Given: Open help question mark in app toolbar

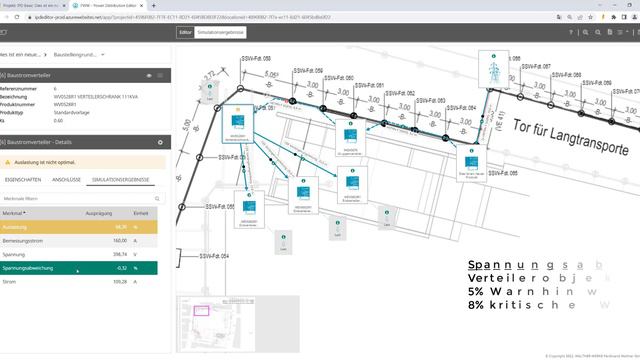Looking at the screenshot, I should click(x=571, y=32).
